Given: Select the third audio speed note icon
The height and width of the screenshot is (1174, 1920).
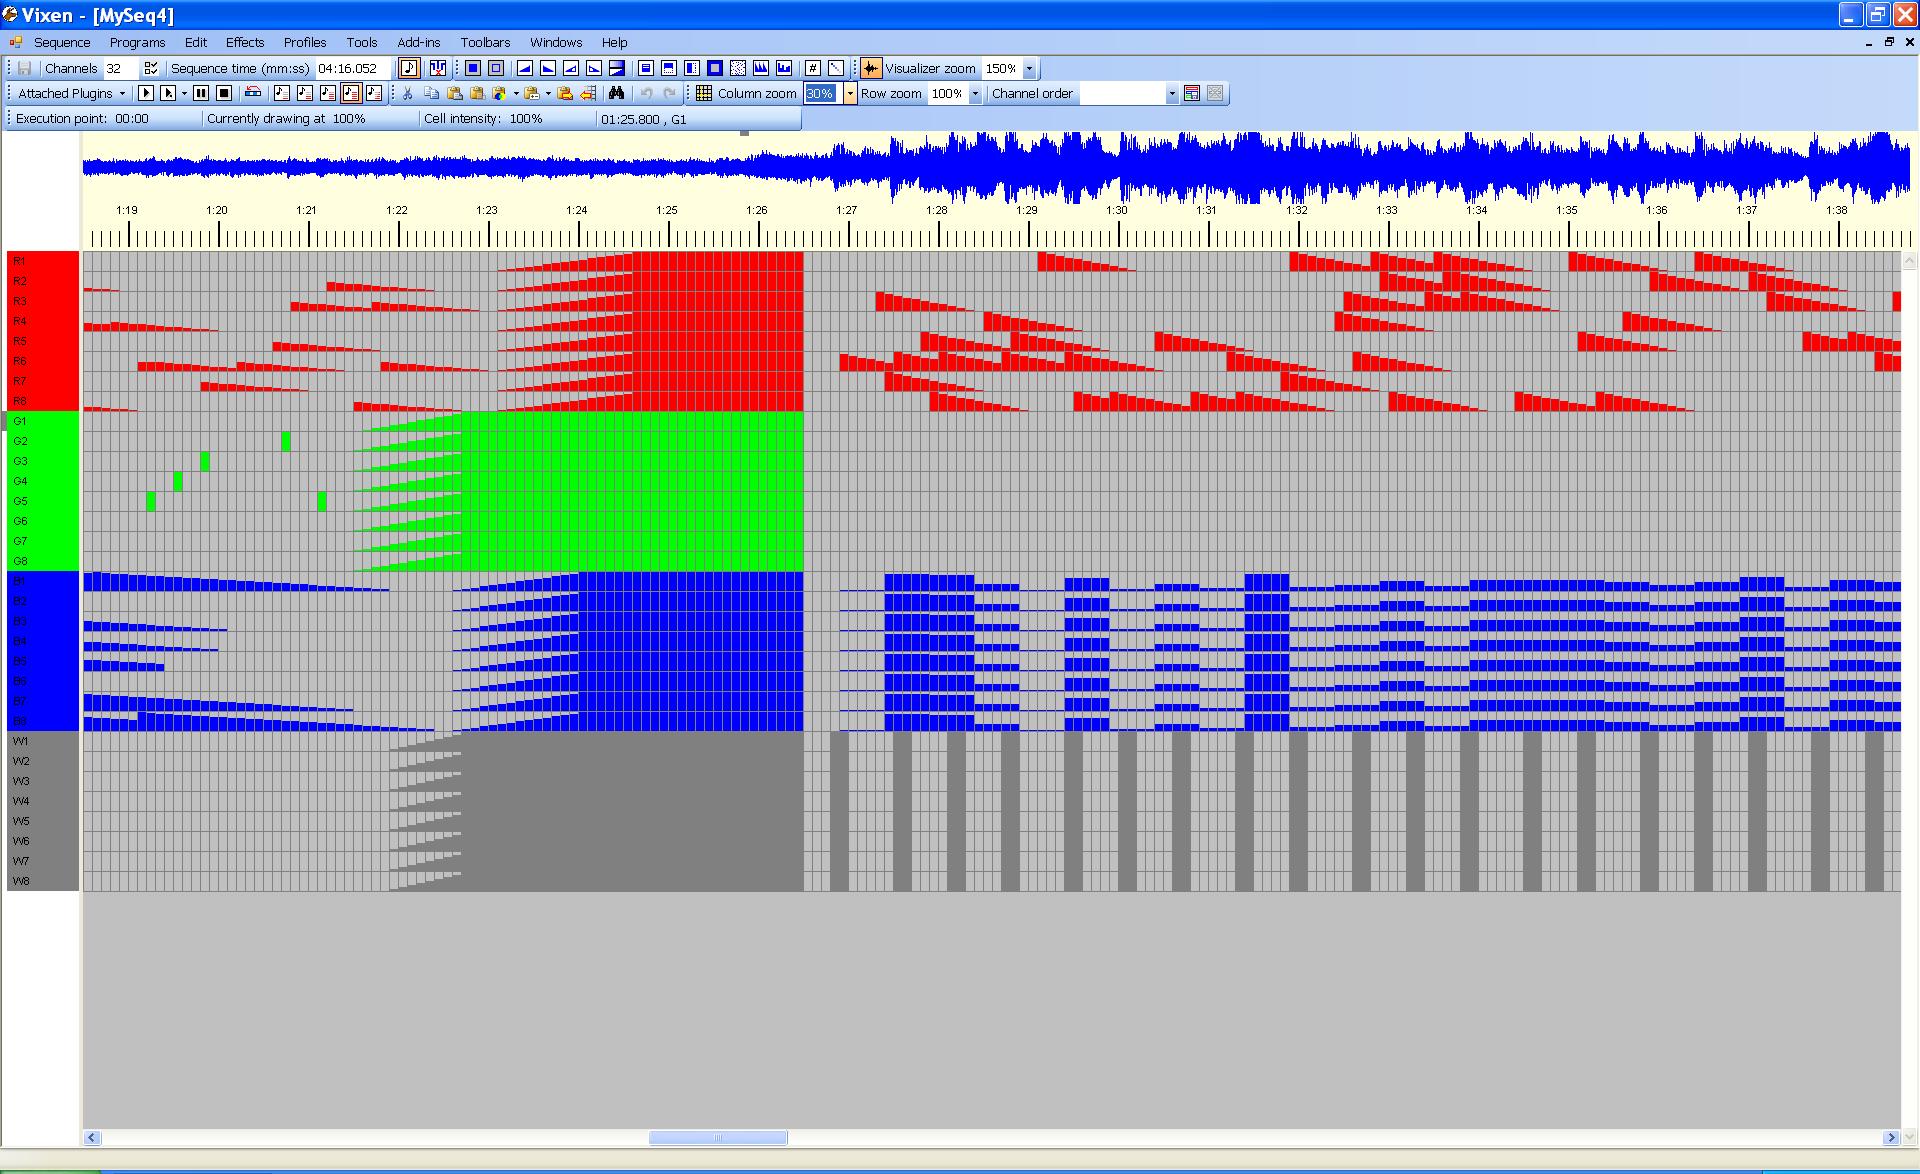Looking at the screenshot, I should point(328,93).
